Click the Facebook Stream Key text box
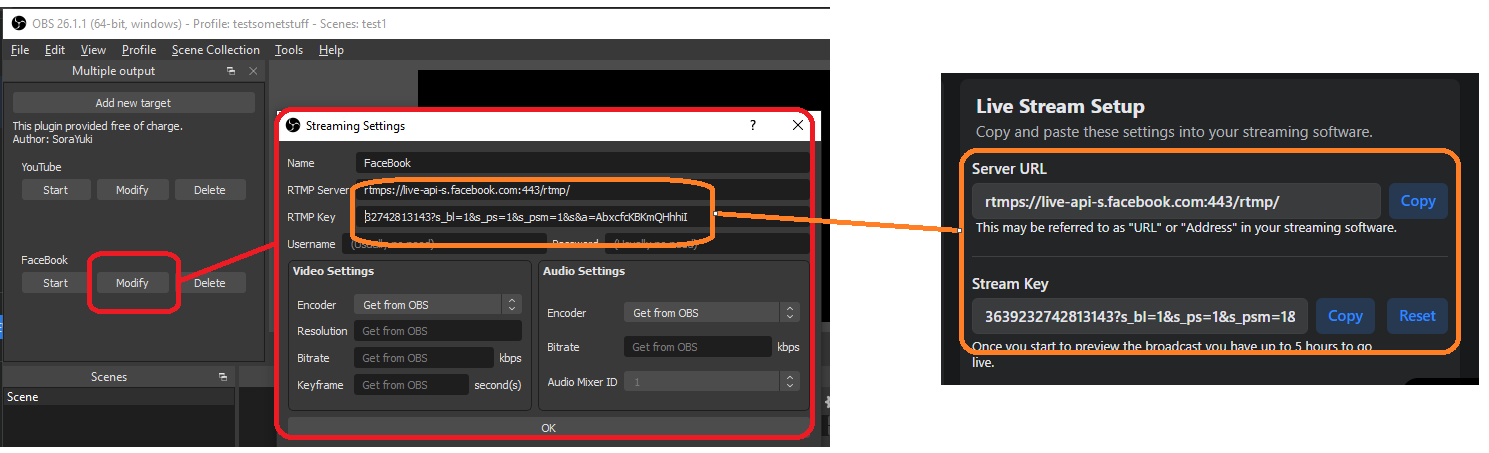 point(1140,316)
